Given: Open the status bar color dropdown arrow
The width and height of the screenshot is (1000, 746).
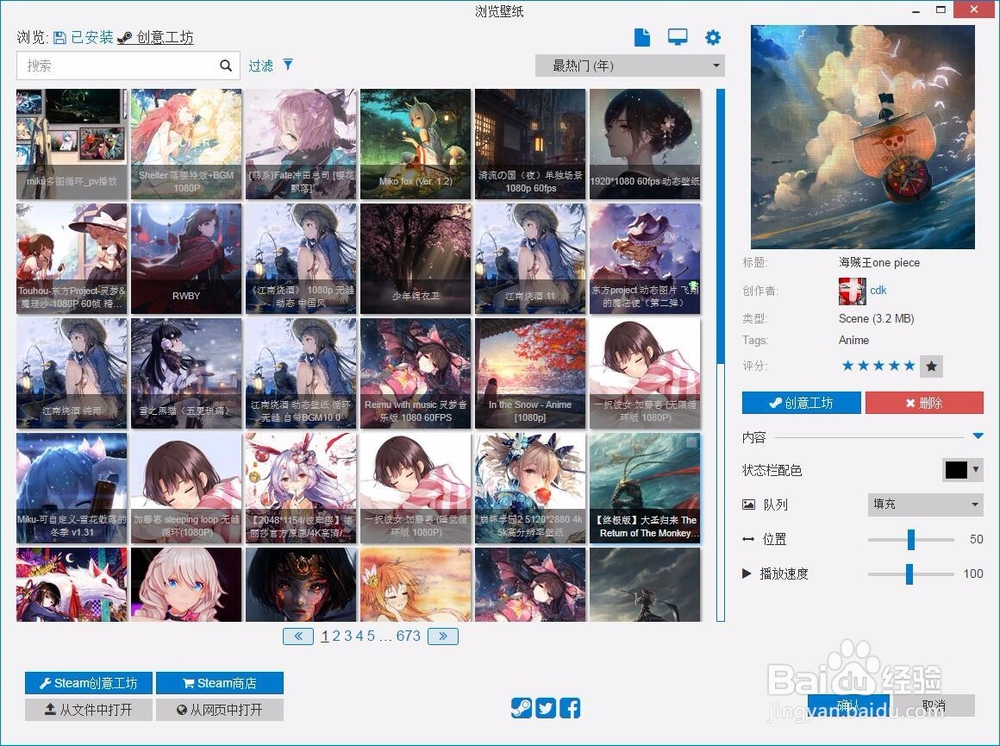Looking at the screenshot, I should [976, 470].
